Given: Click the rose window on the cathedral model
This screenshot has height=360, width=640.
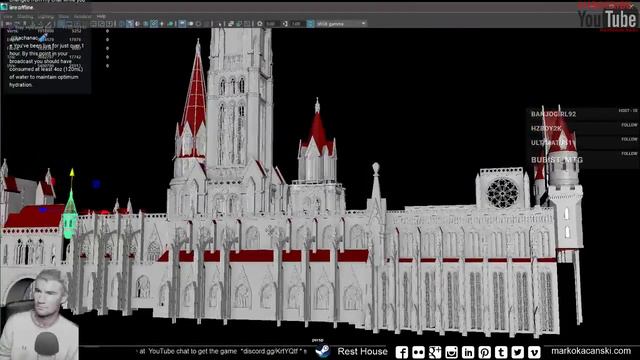Looking at the screenshot, I should pyautogui.click(x=502, y=193).
